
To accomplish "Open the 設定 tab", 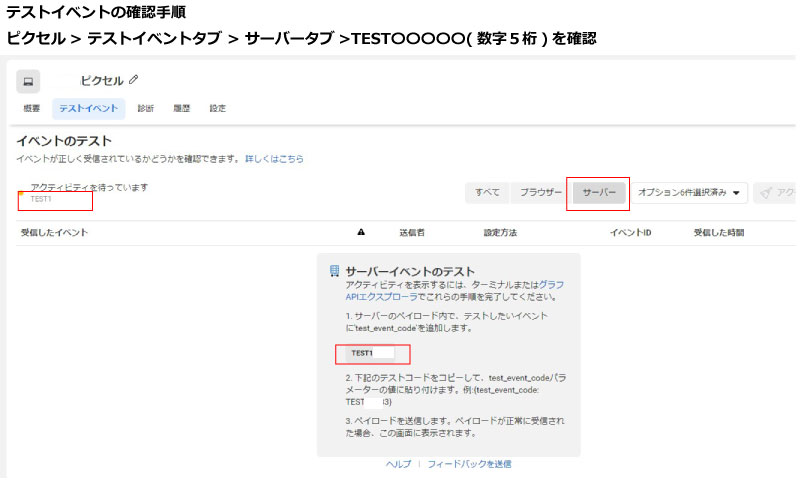I will point(217,108).
